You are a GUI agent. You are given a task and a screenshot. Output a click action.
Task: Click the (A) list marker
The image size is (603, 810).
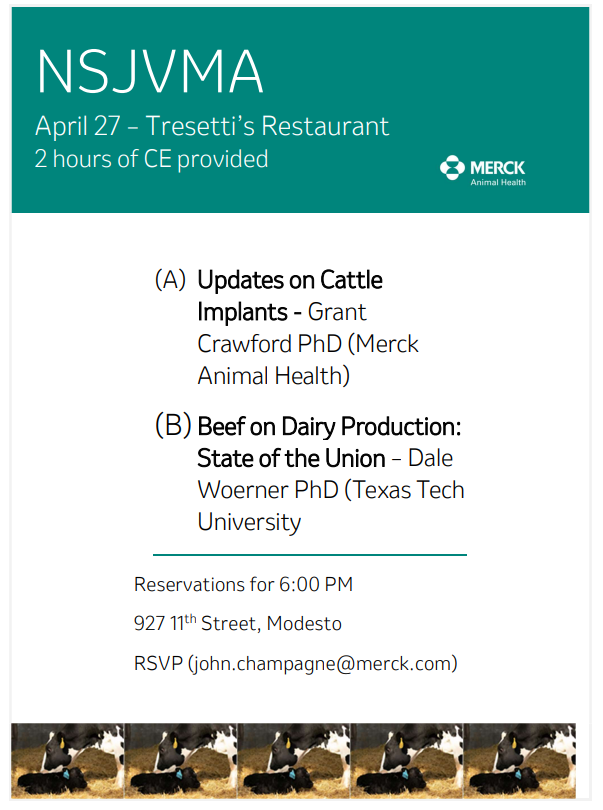170,280
